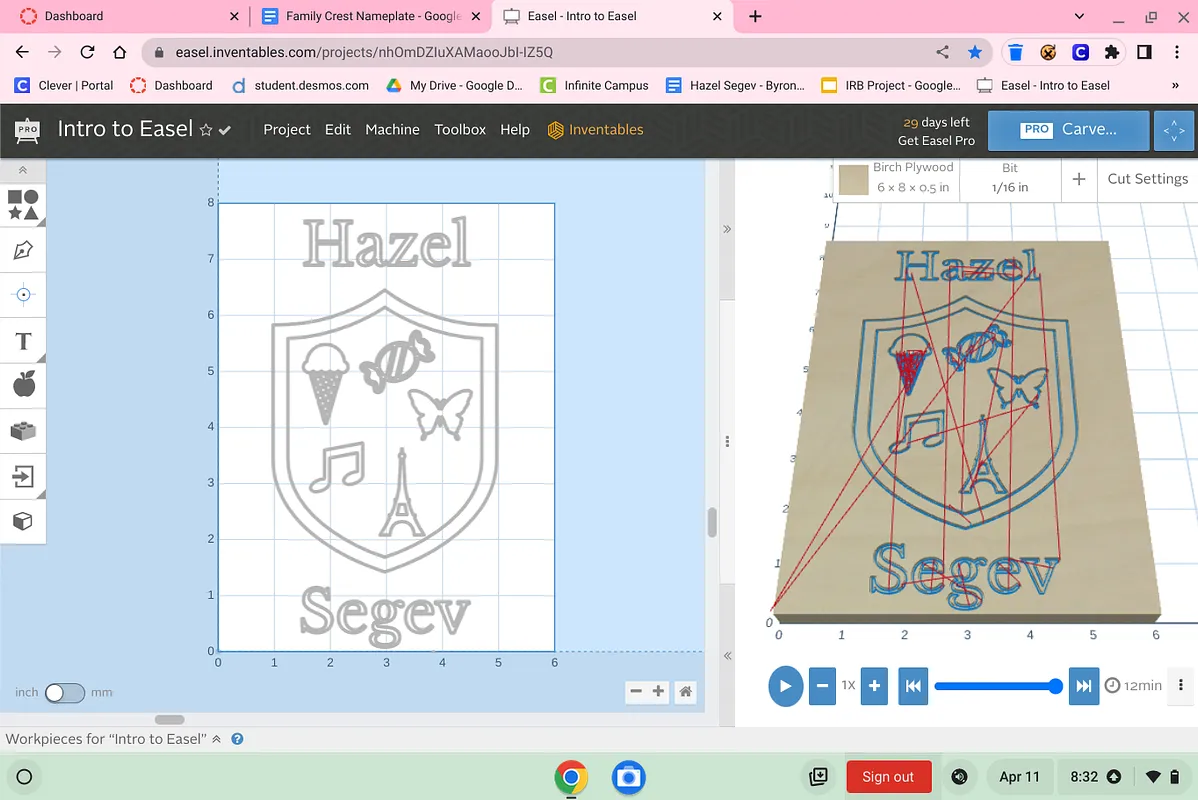The image size is (1198, 800).
Task: Open the Toolbox menu
Action: pos(460,129)
